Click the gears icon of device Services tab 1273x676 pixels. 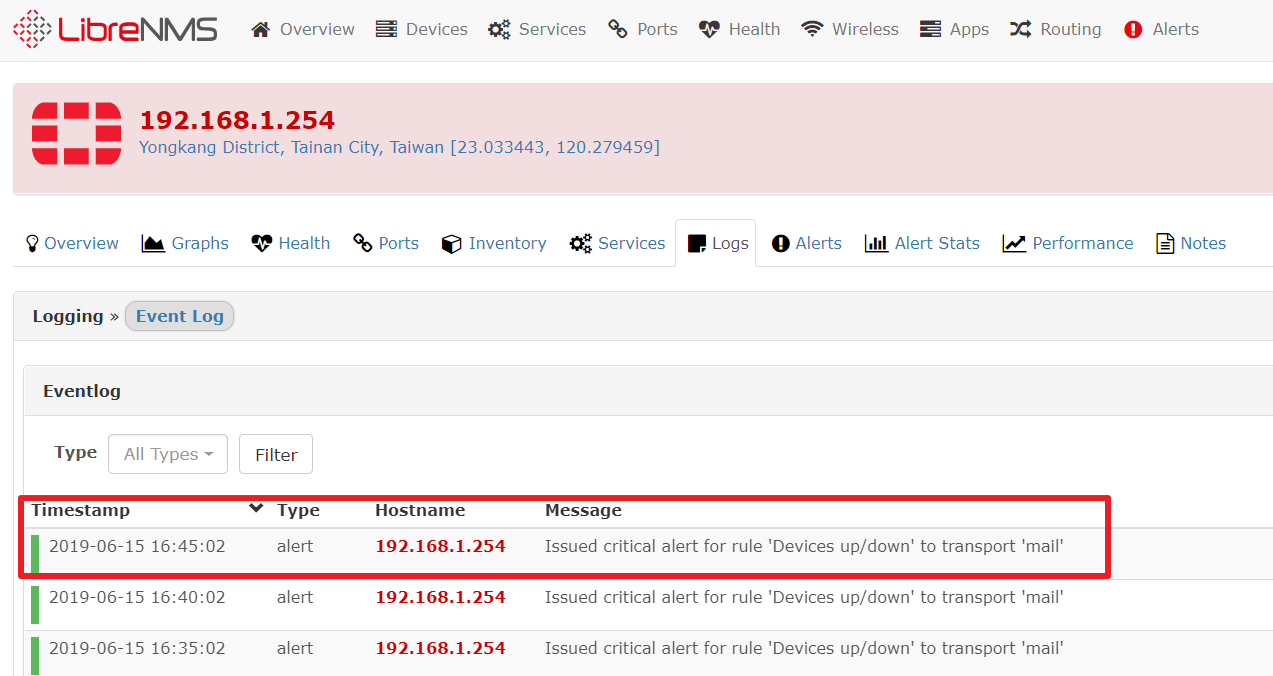[x=581, y=243]
